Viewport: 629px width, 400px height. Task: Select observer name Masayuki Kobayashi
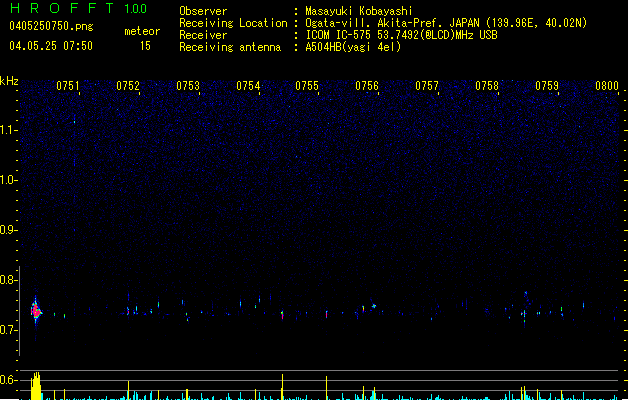coord(359,11)
